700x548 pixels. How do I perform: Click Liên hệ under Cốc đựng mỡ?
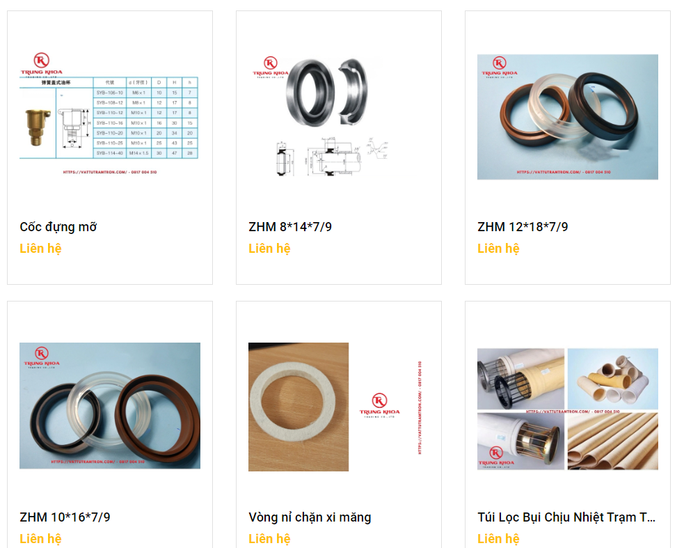click(41, 249)
